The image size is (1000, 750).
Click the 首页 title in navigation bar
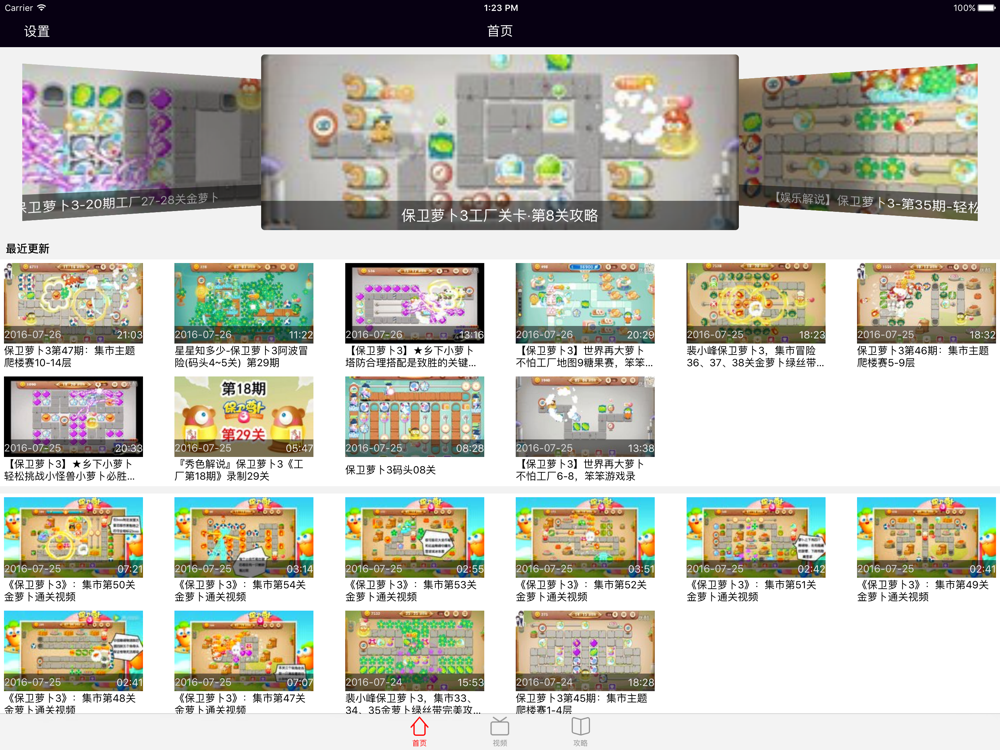(499, 31)
